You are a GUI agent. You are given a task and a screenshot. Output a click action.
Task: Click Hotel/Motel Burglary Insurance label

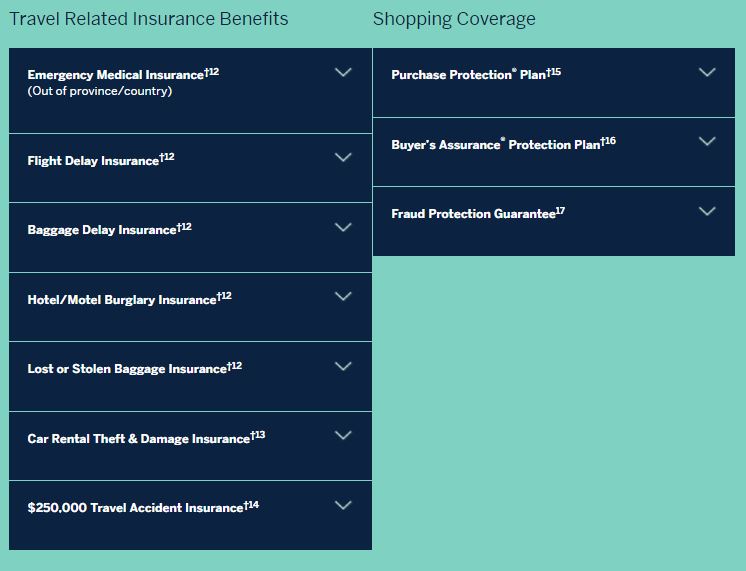[122, 300]
